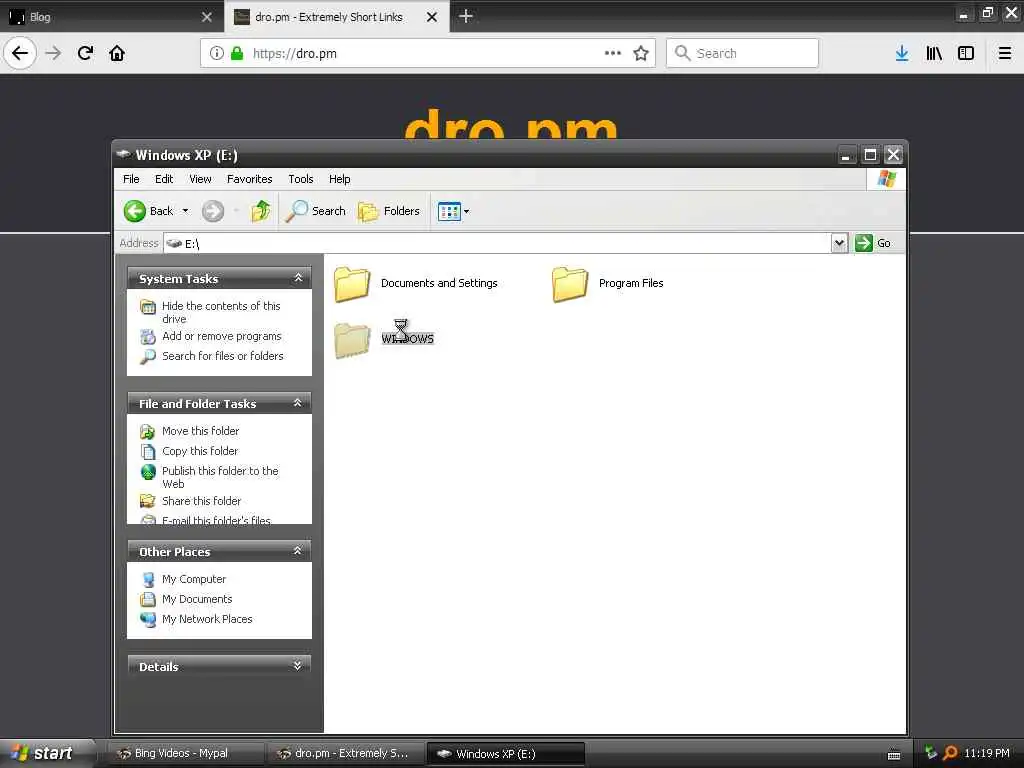Viewport: 1024px width, 768px height.
Task: Click the Up folder icon in Explorer
Action: [261, 211]
